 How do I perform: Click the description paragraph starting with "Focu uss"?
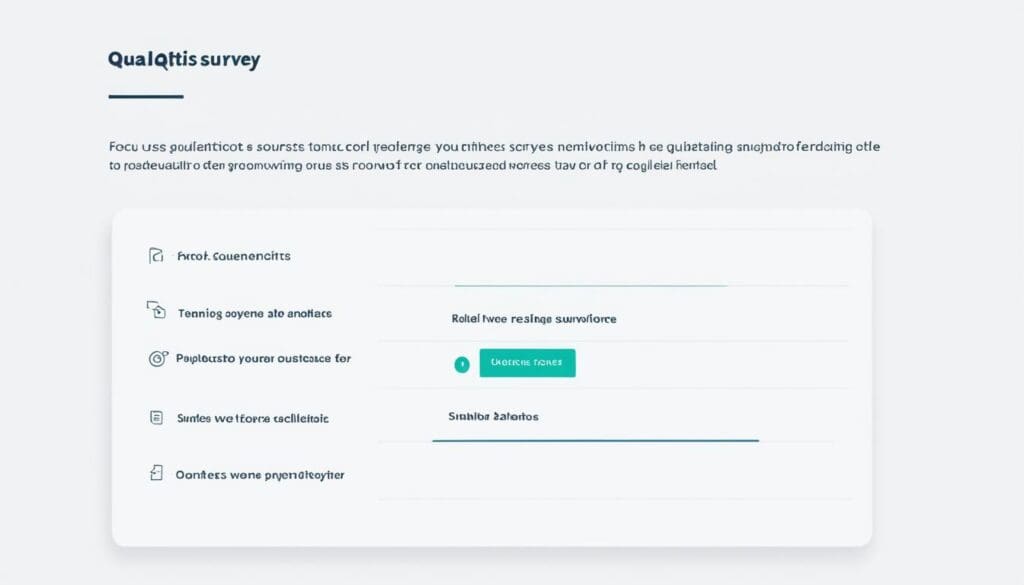coord(494,156)
